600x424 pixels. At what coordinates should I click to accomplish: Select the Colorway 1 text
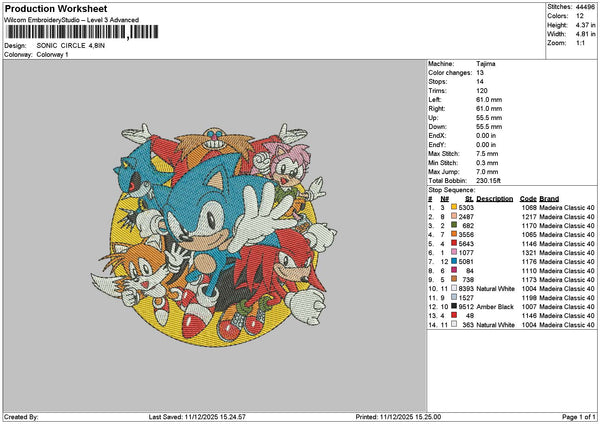point(52,55)
